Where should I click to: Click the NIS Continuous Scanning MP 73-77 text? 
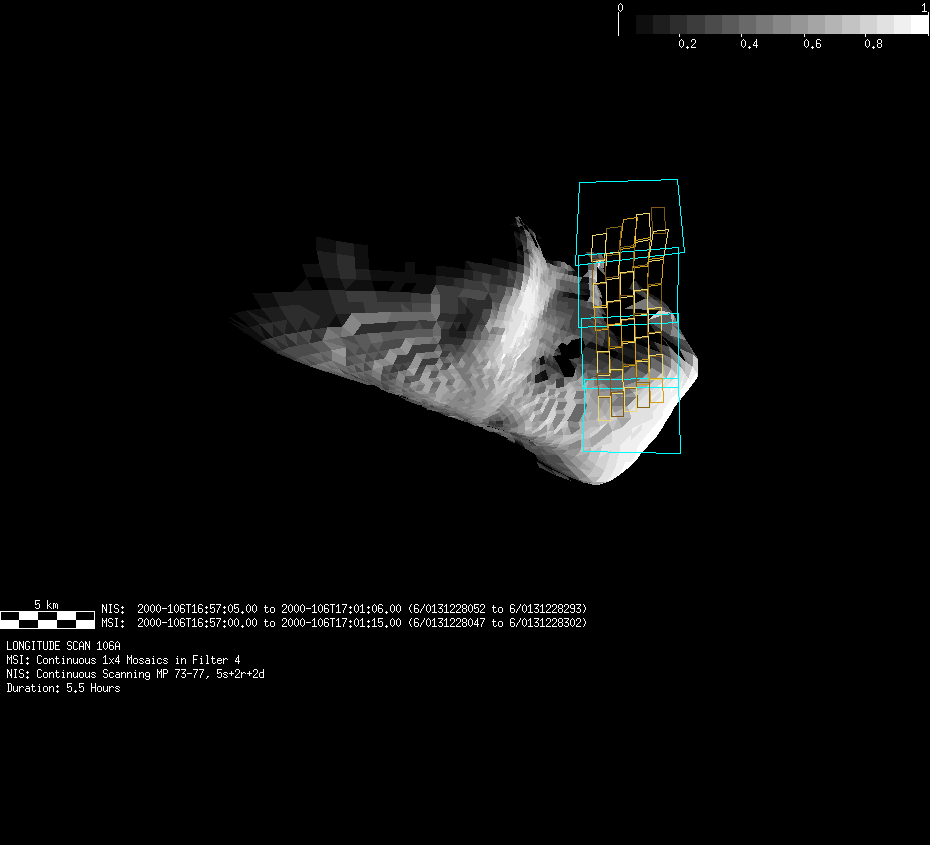pyautogui.click(x=135, y=674)
